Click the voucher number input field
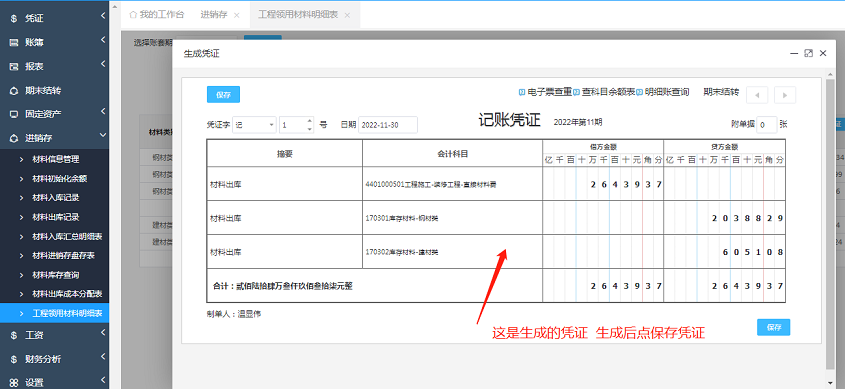Image resolution: width=845 pixels, height=389 pixels. [x=296, y=125]
